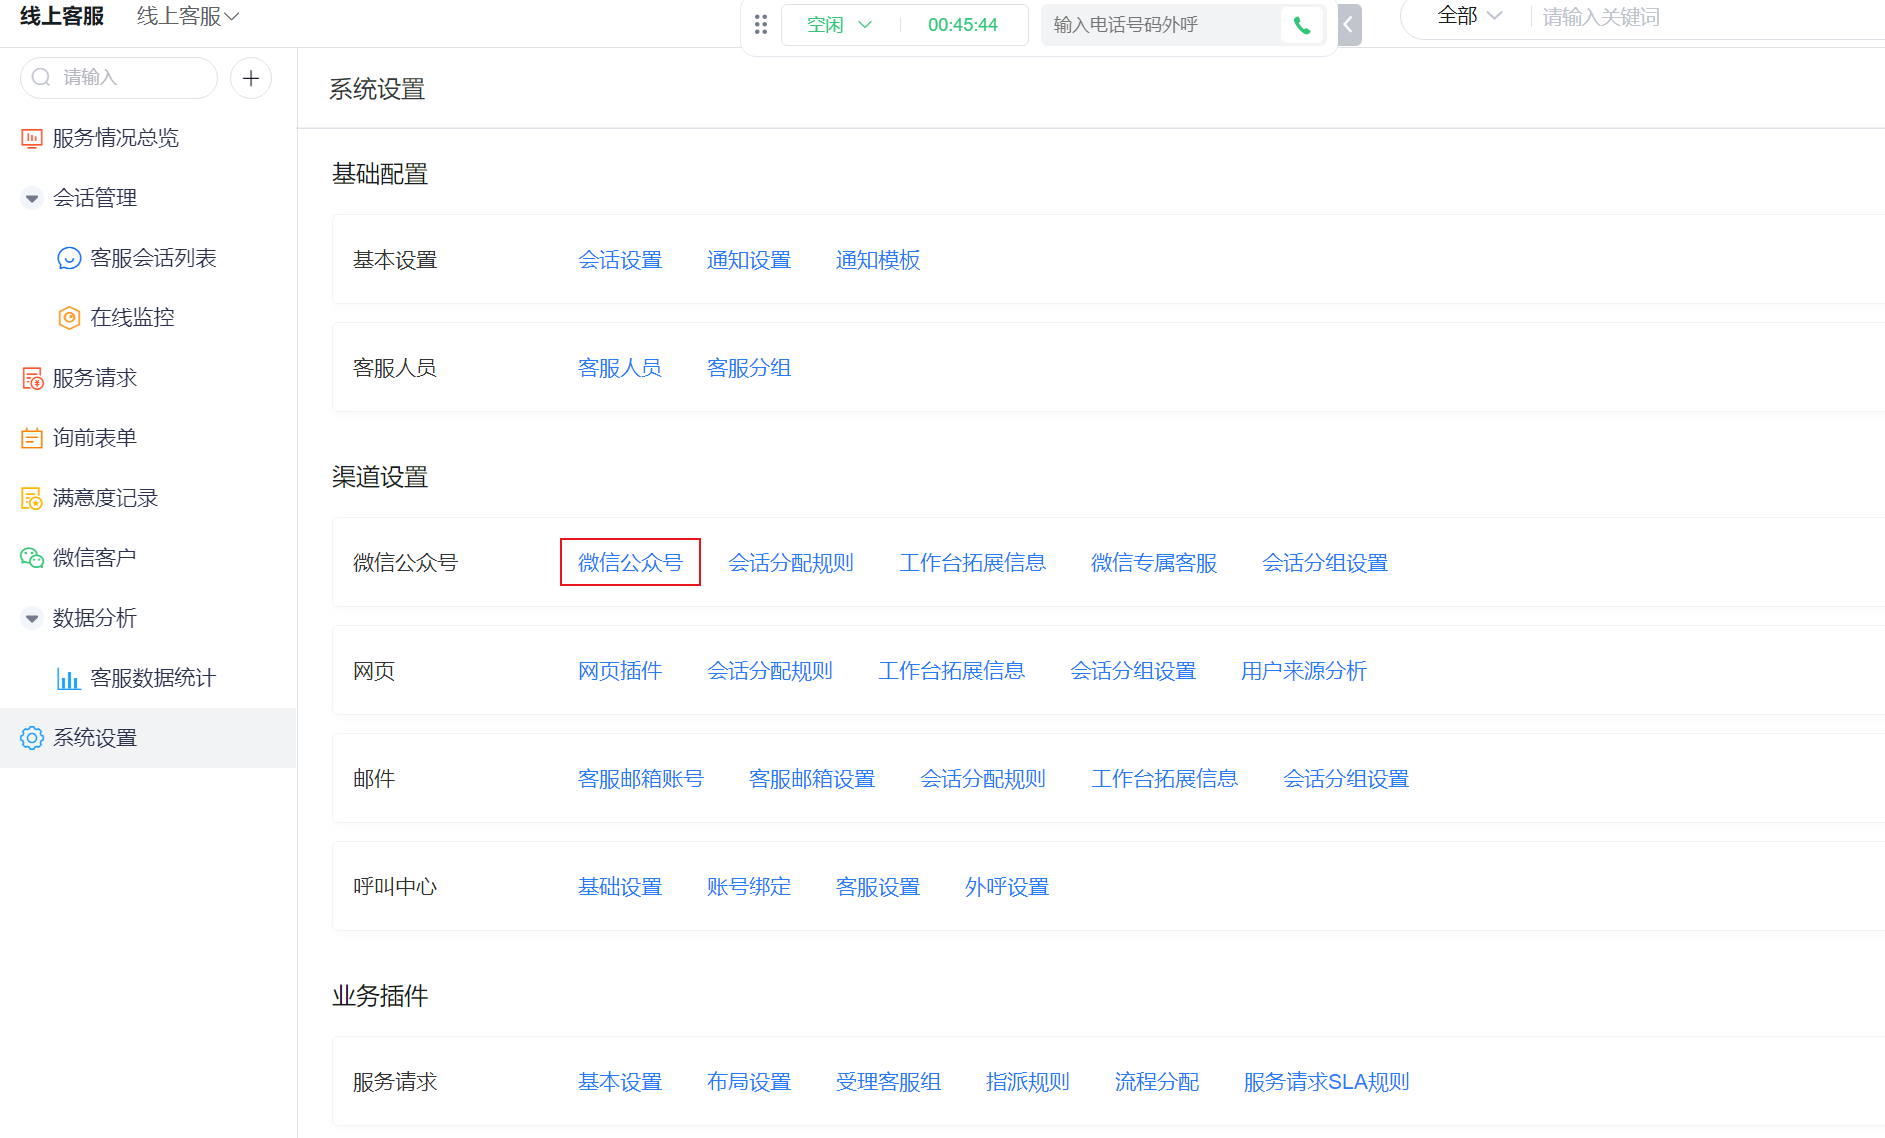The image size is (1885, 1138).
Task: Open 会话分配规则 in 网页 row
Action: (770, 671)
